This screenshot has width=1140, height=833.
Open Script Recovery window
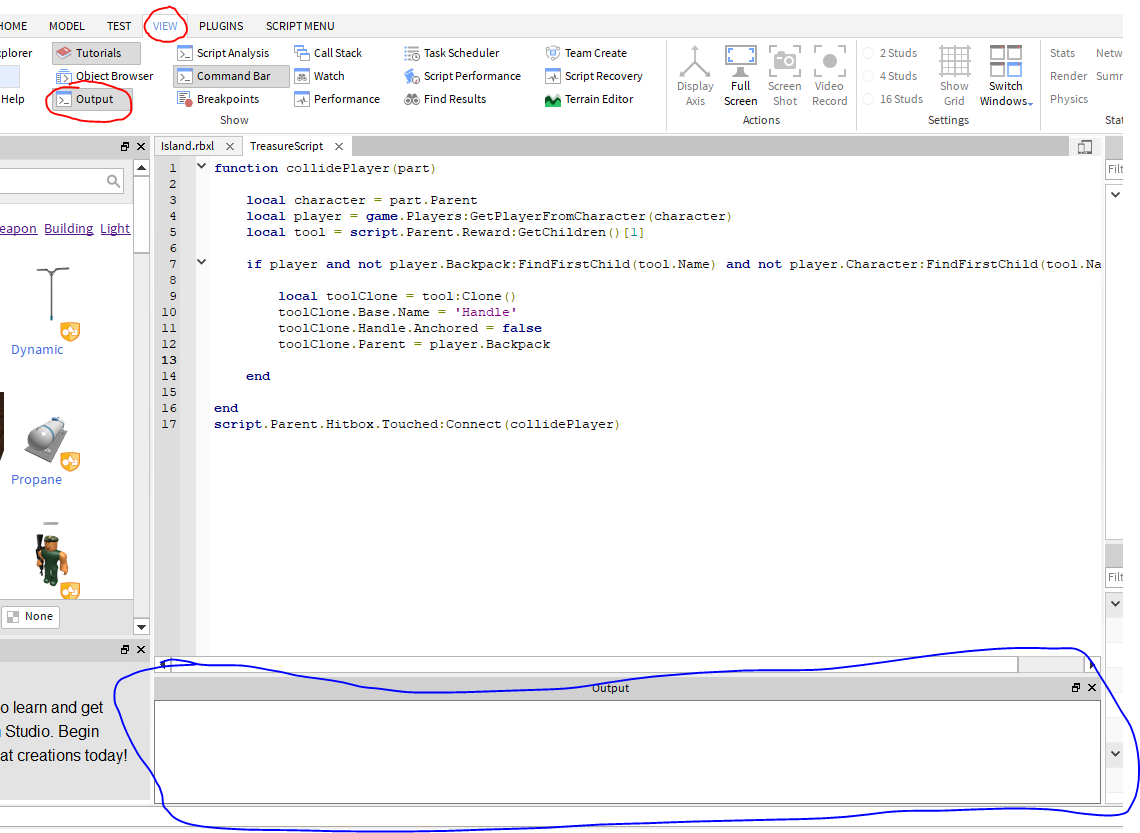tap(594, 76)
